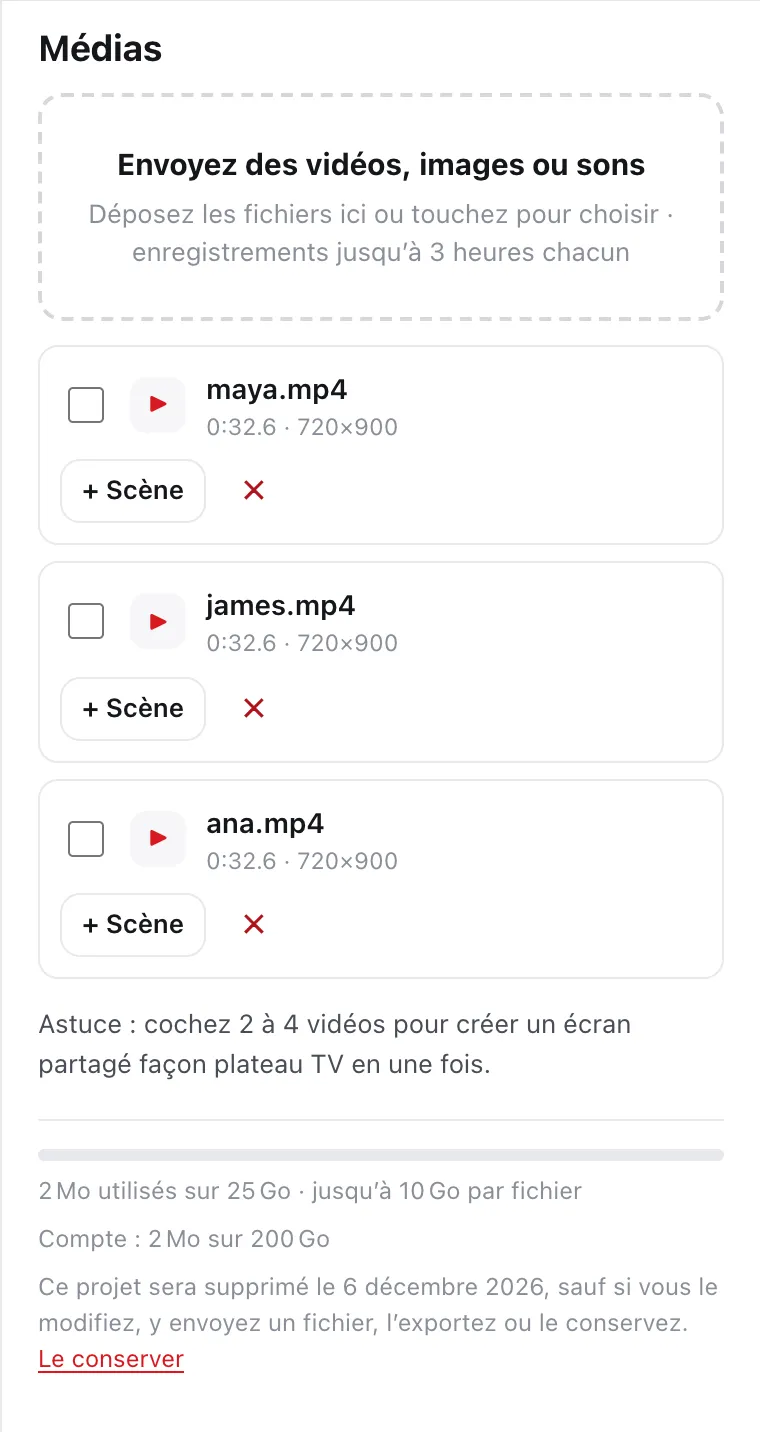Image resolution: width=760 pixels, height=1432 pixels.
Task: Click the play thumbnail icon beside james.mp4
Action: pyautogui.click(x=158, y=621)
